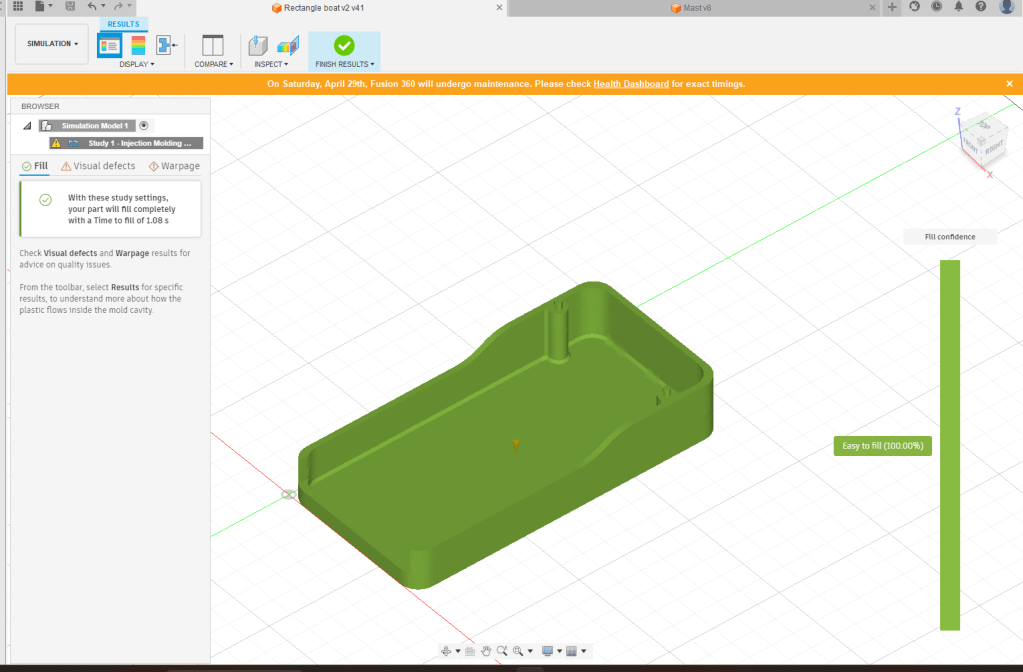The image size is (1023, 672).
Task: Expand the INSPECT dropdown menu
Action: tap(273, 64)
